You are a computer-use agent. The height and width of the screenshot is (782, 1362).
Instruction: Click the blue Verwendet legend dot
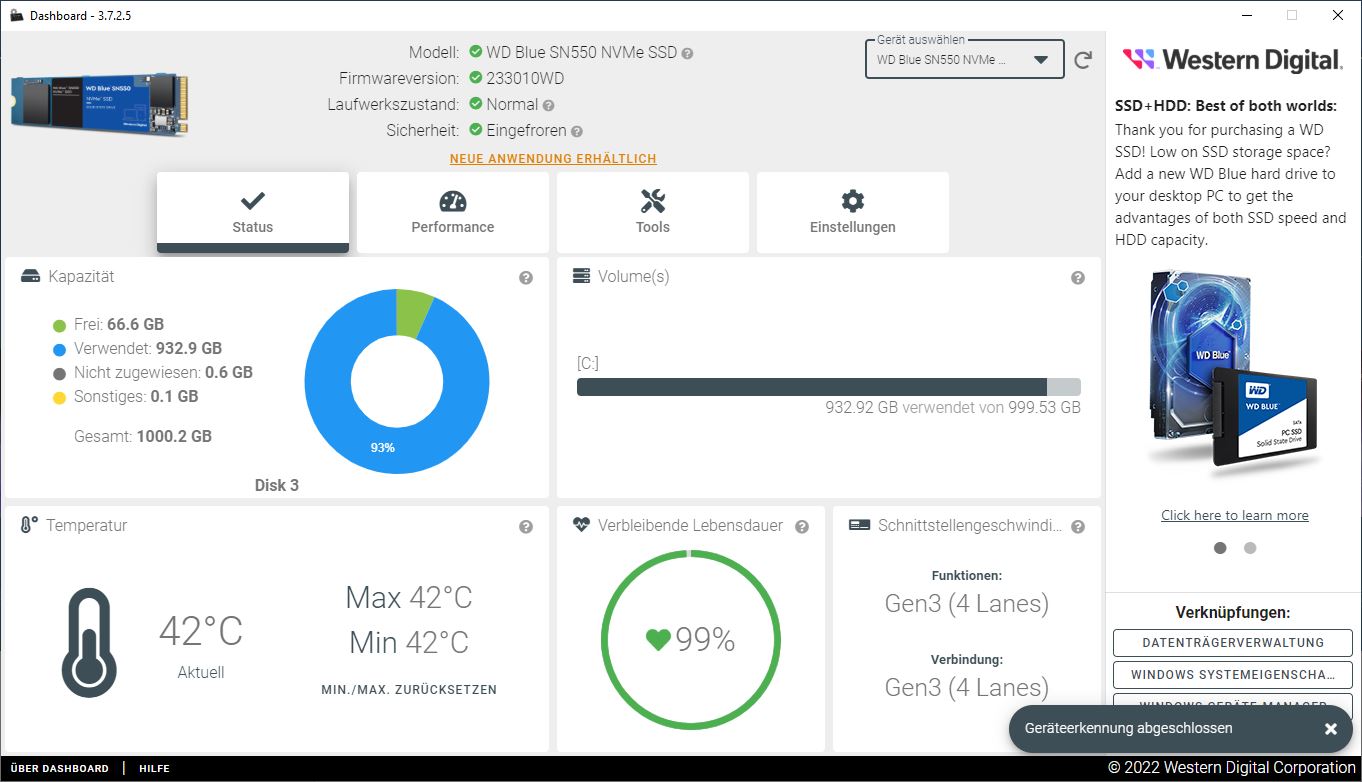tap(60, 349)
